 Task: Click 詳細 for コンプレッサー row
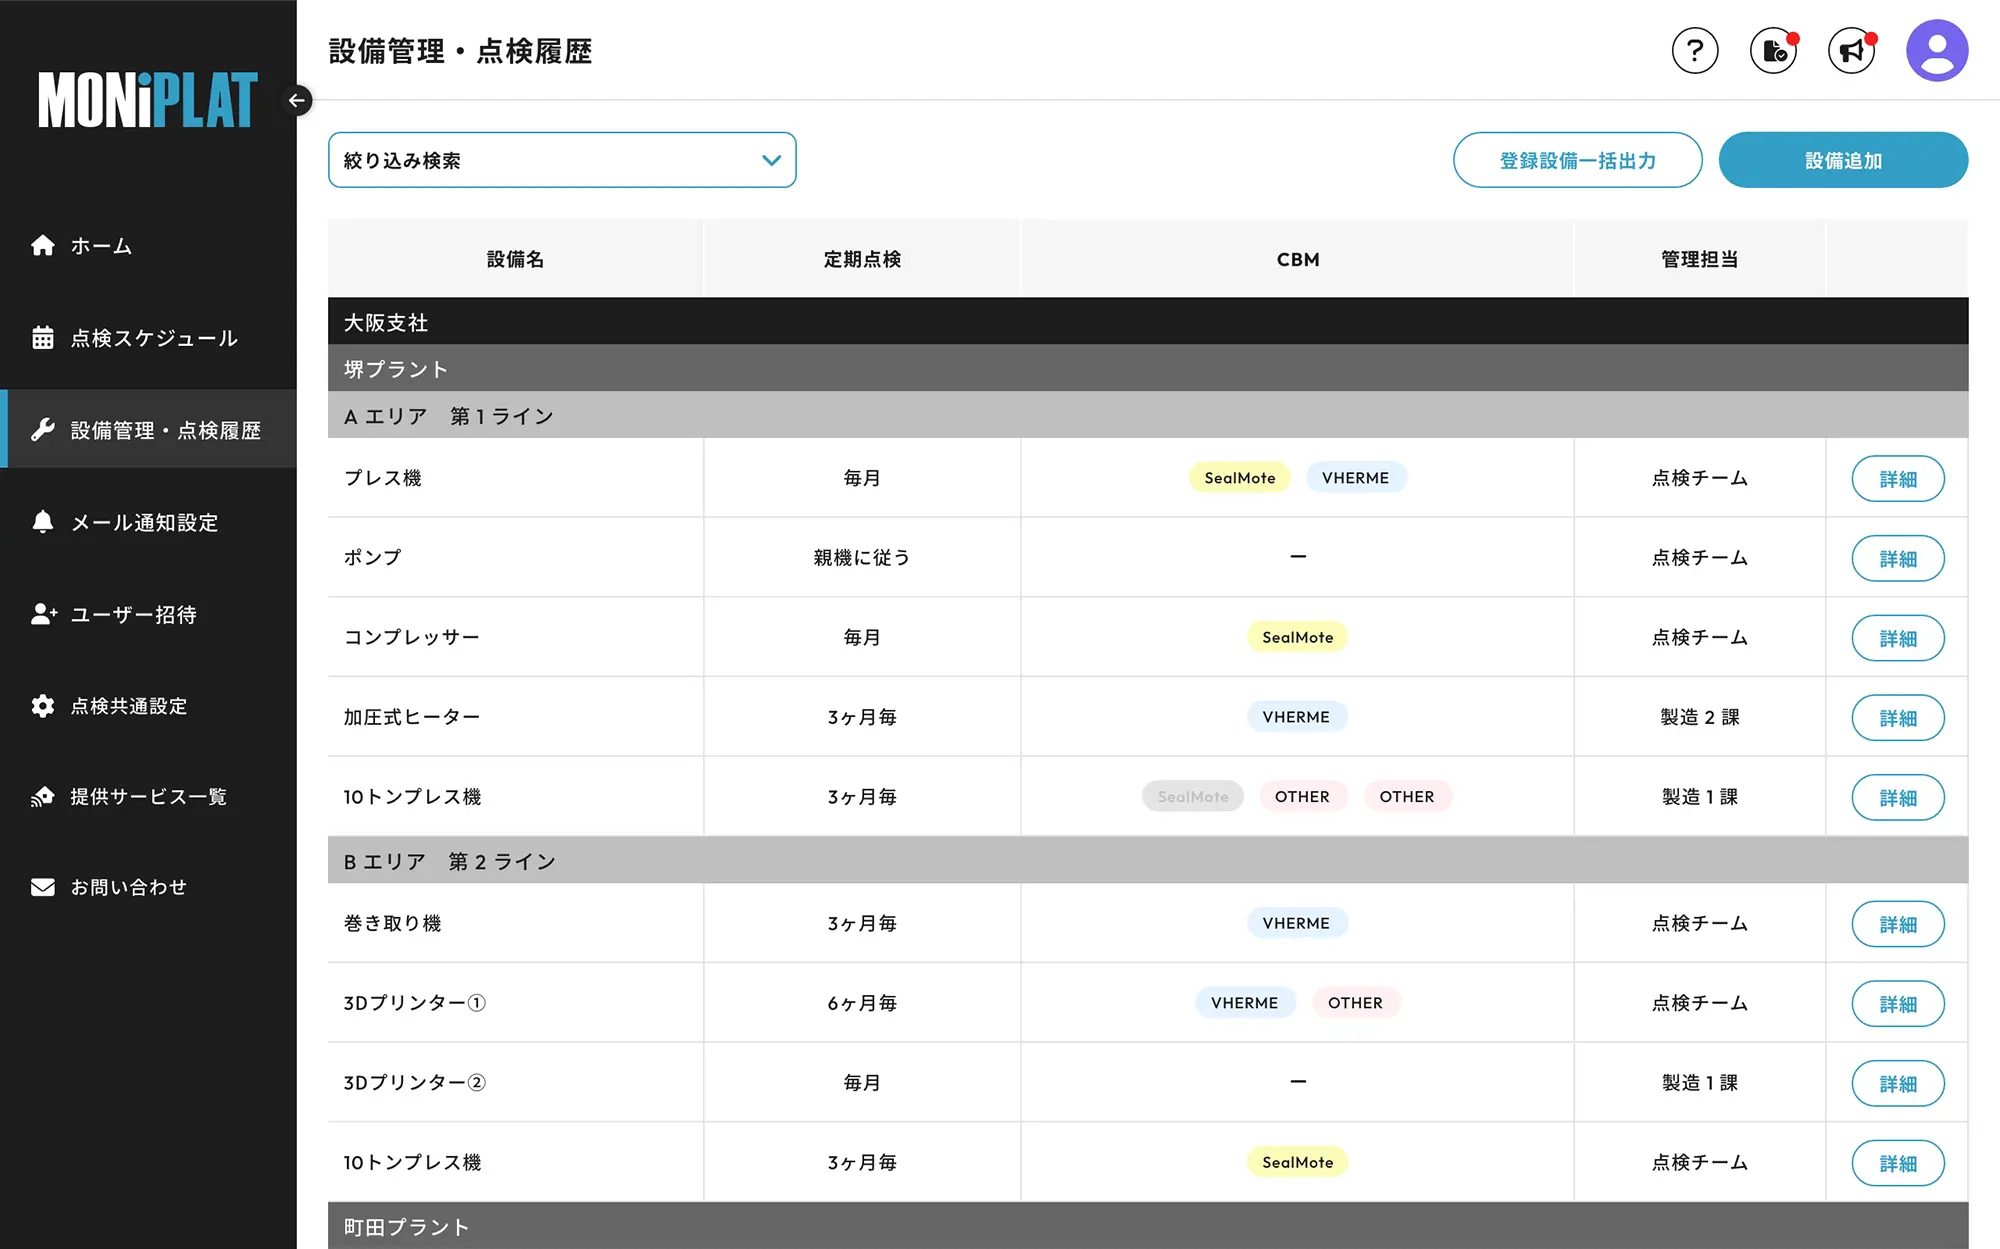coord(1896,636)
